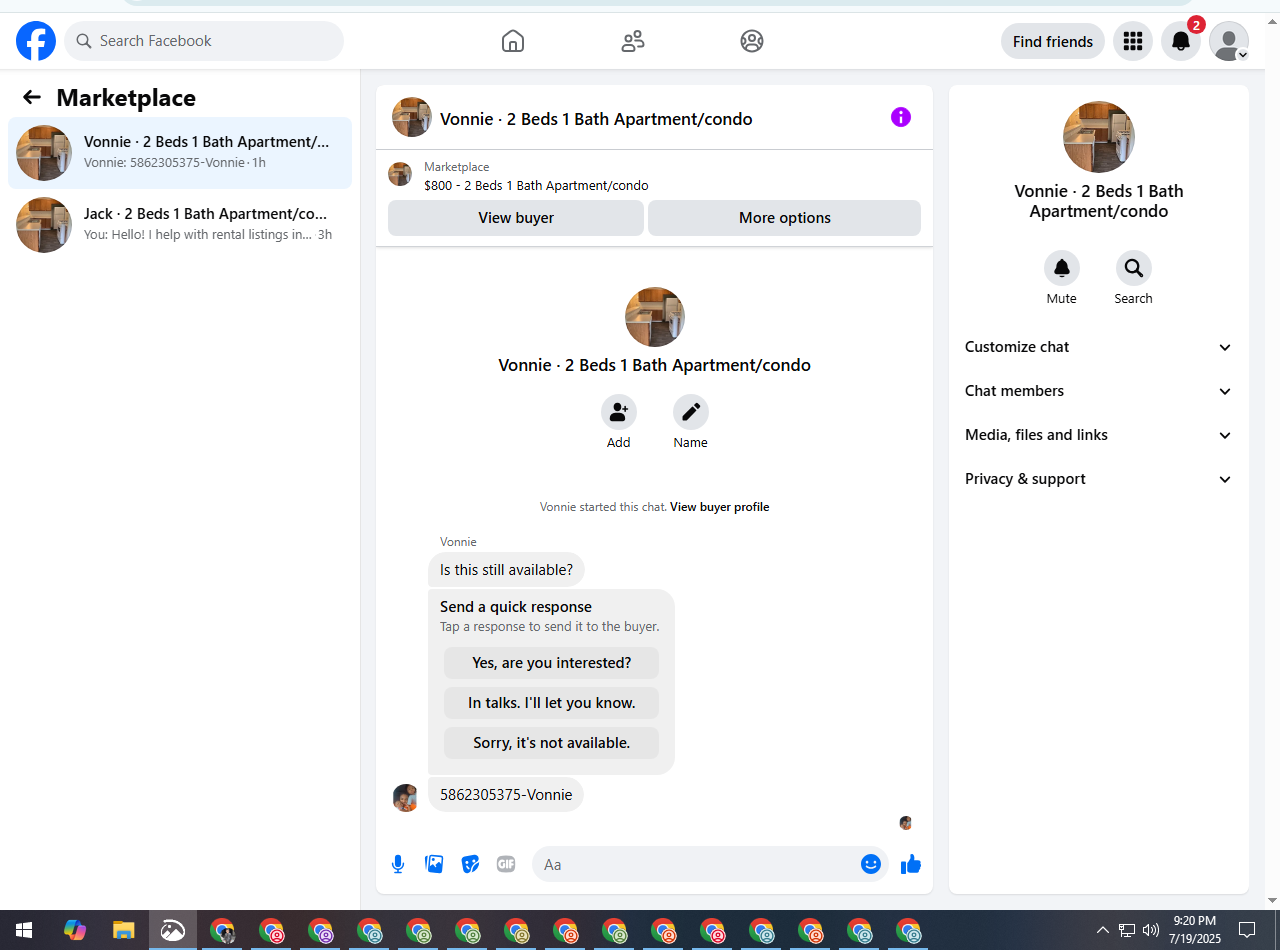This screenshot has height=950, width=1280.
Task: Open File Explorer from taskbar
Action: [123, 930]
